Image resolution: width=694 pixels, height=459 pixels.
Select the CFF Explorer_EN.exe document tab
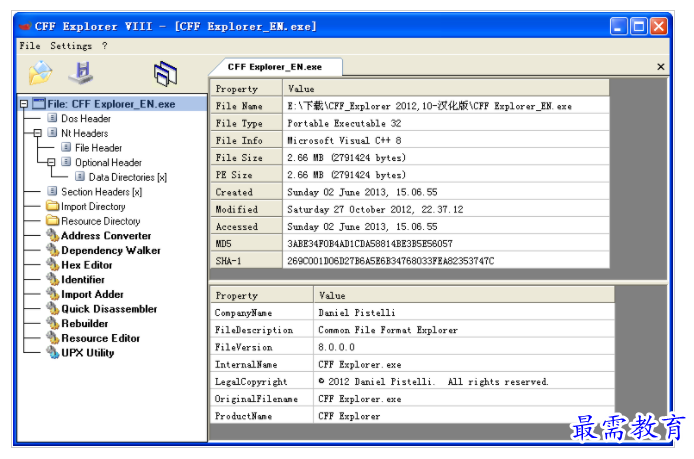[275, 67]
